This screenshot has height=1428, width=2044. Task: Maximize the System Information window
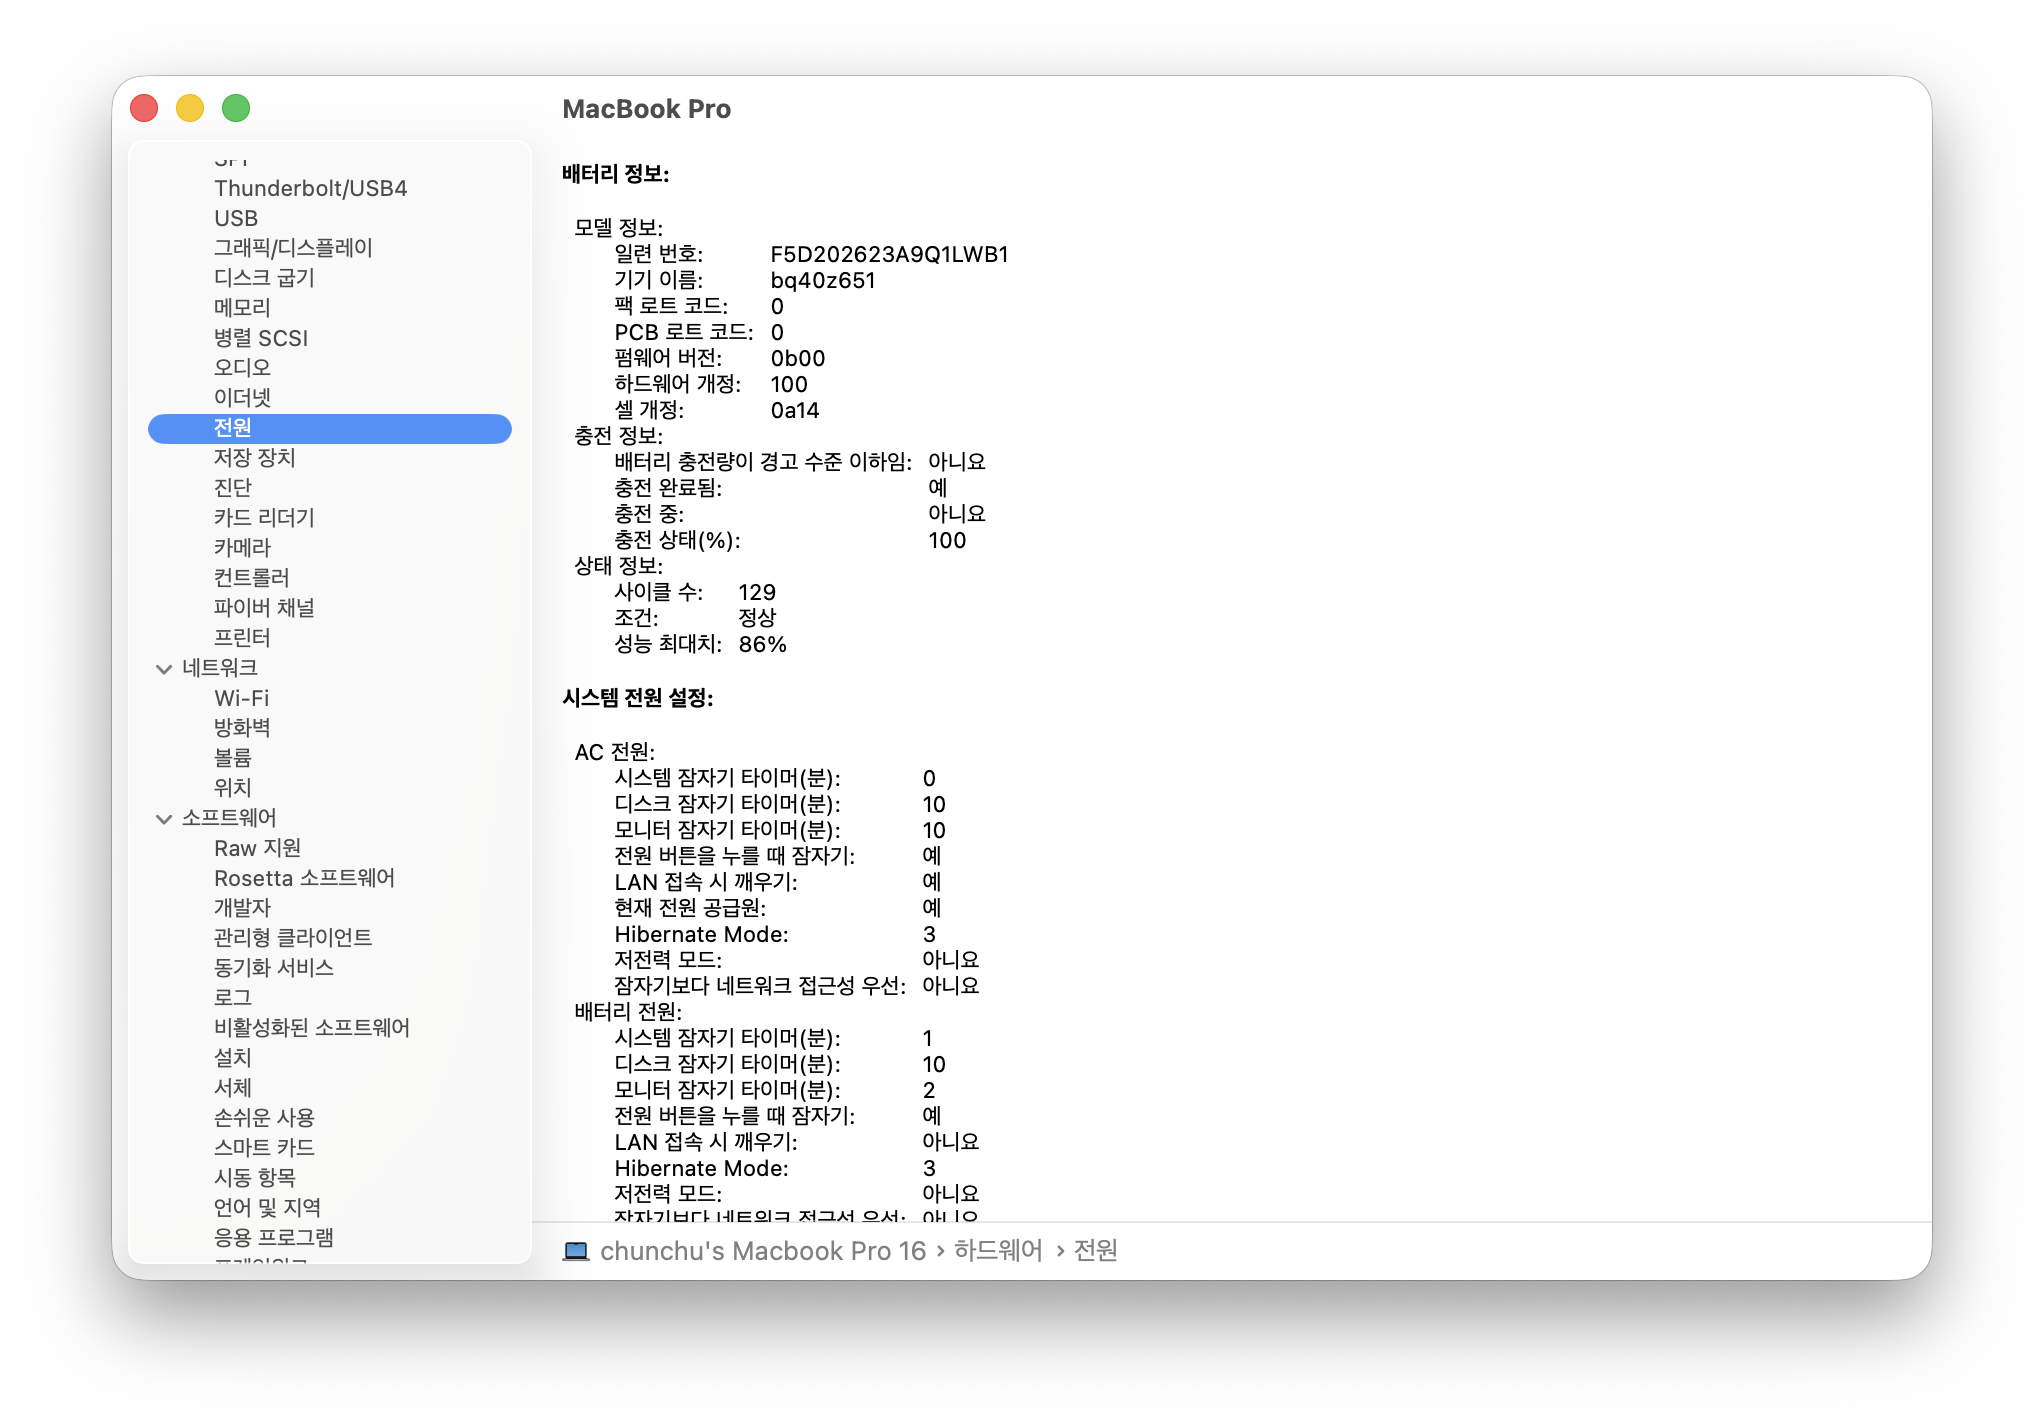(236, 108)
